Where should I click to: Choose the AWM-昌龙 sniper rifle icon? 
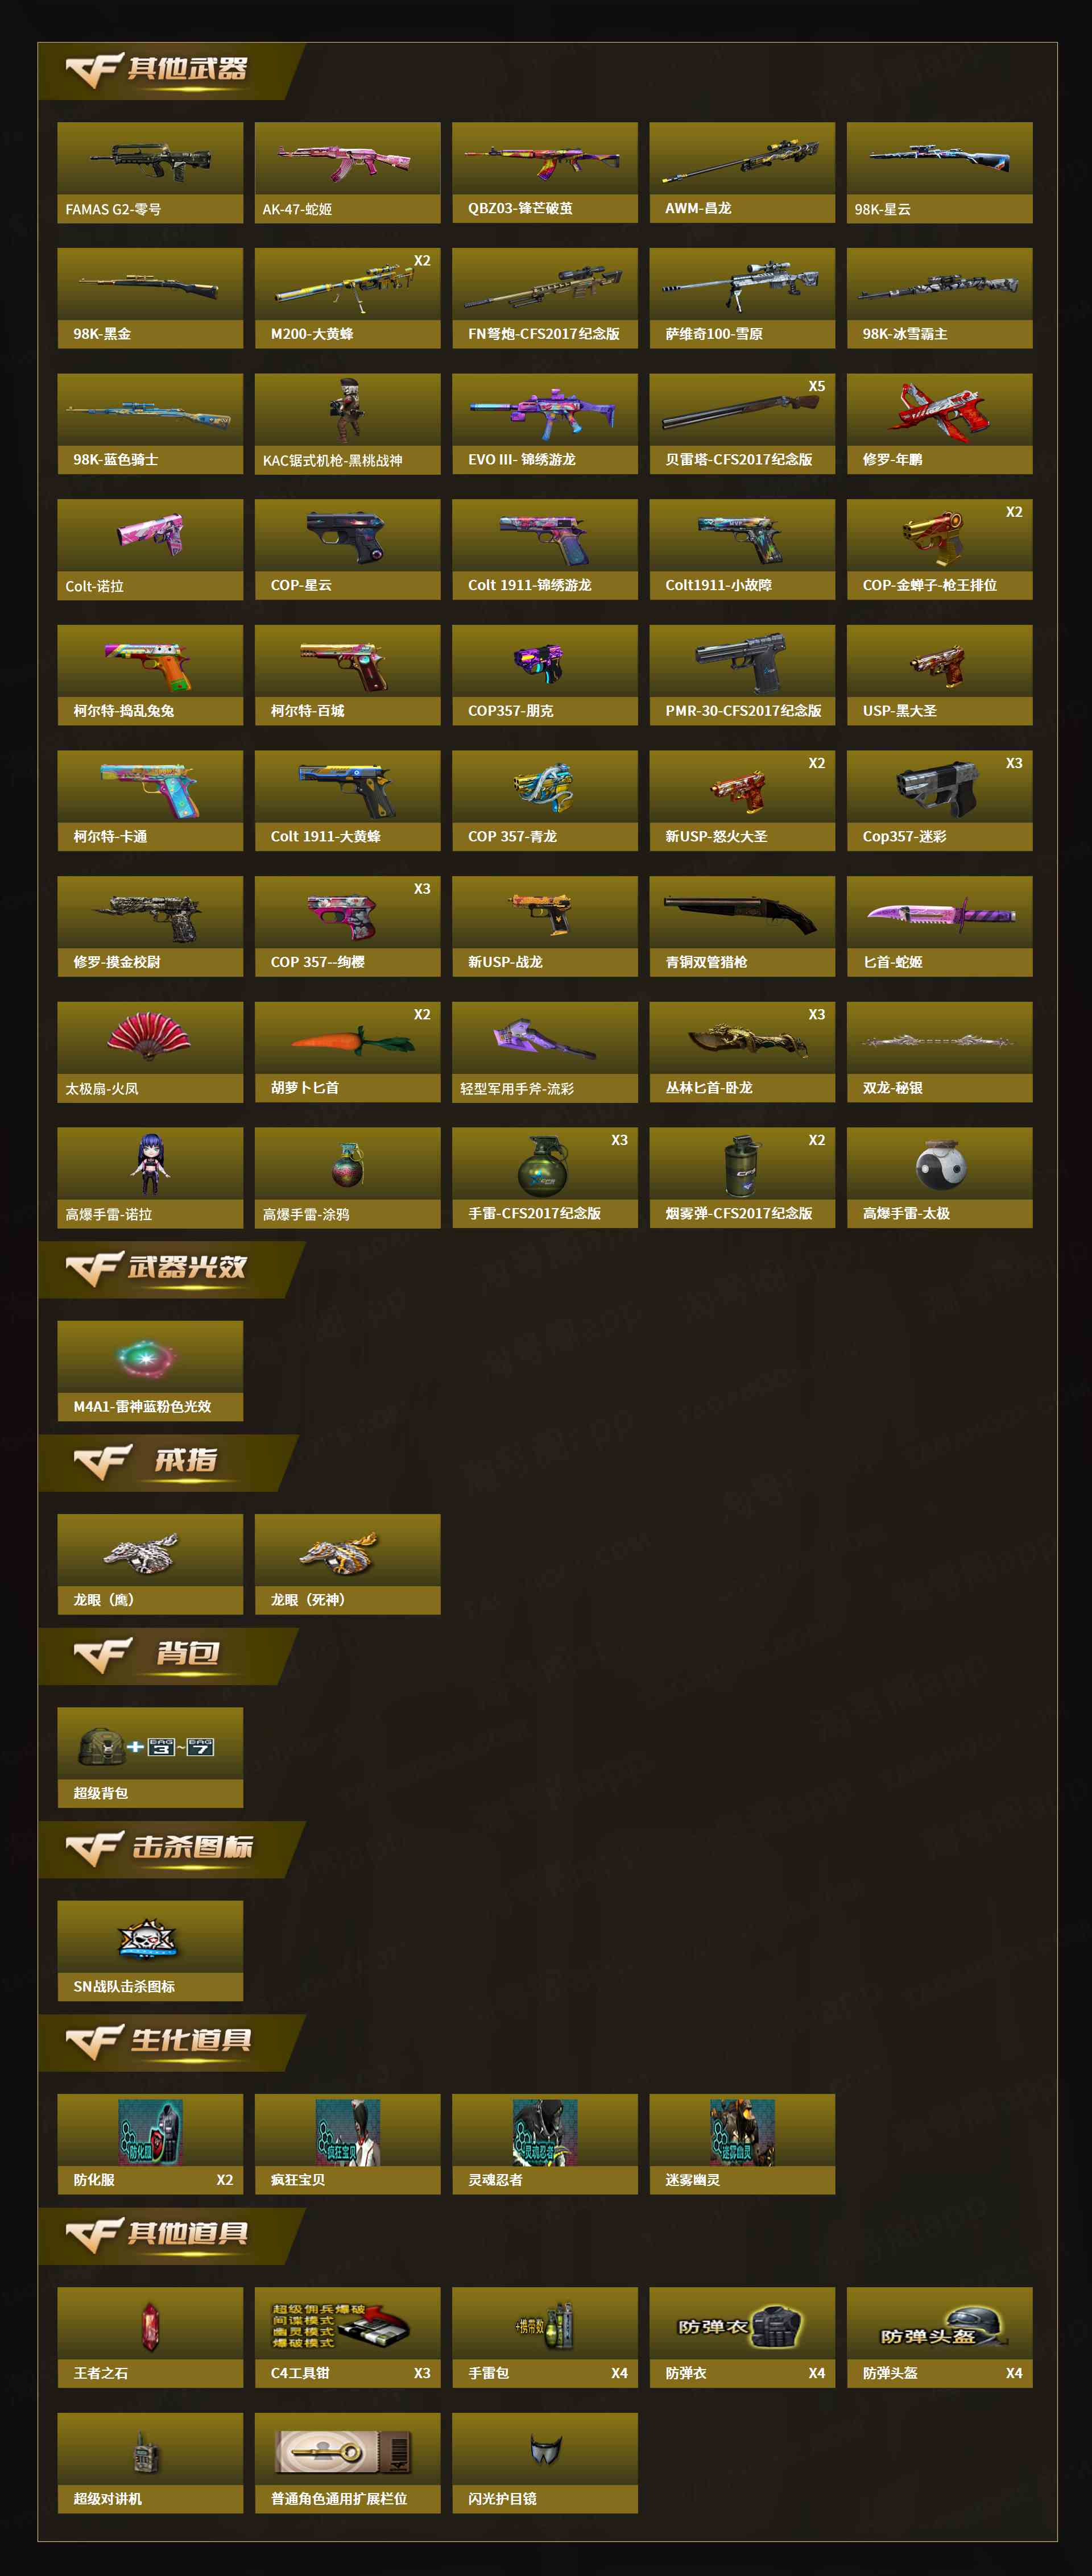tap(742, 161)
